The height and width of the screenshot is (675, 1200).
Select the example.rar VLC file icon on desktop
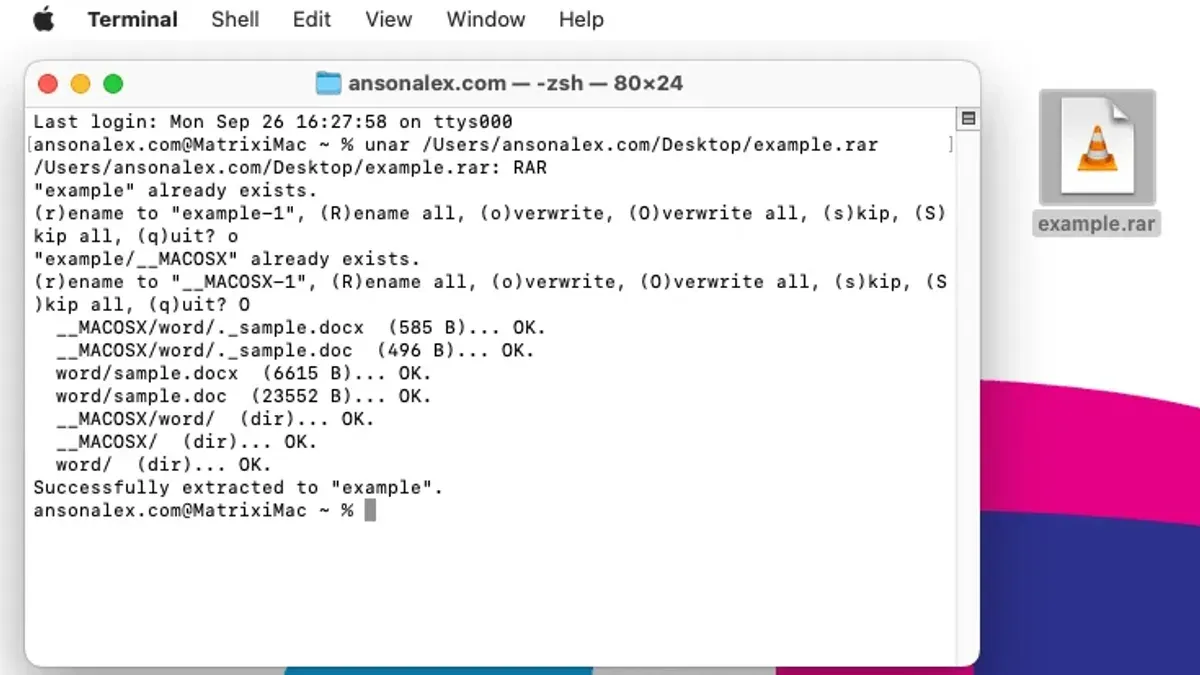point(1097,148)
